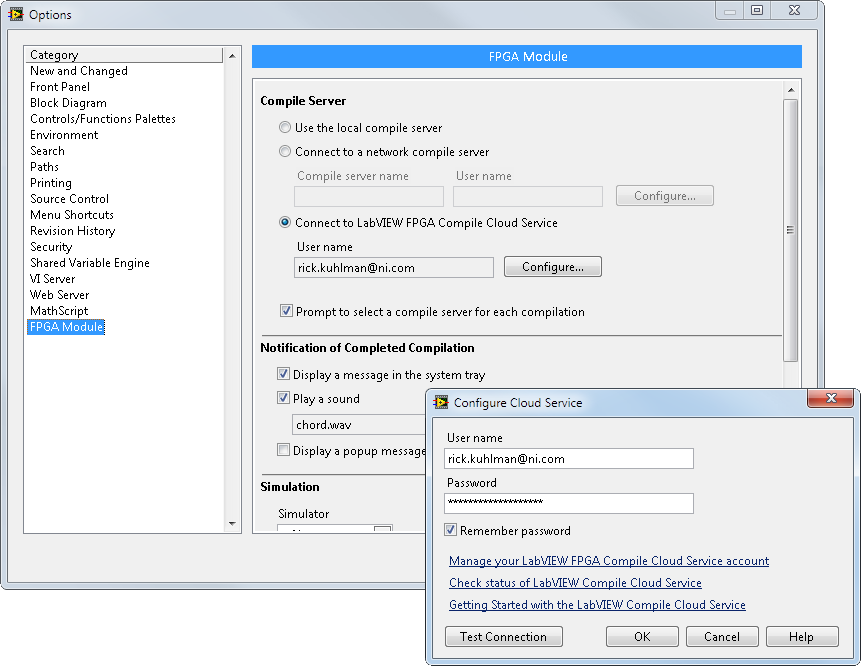The height and width of the screenshot is (666, 861).
Task: Uncheck 'Remember password' checkbox
Action: click(x=451, y=531)
